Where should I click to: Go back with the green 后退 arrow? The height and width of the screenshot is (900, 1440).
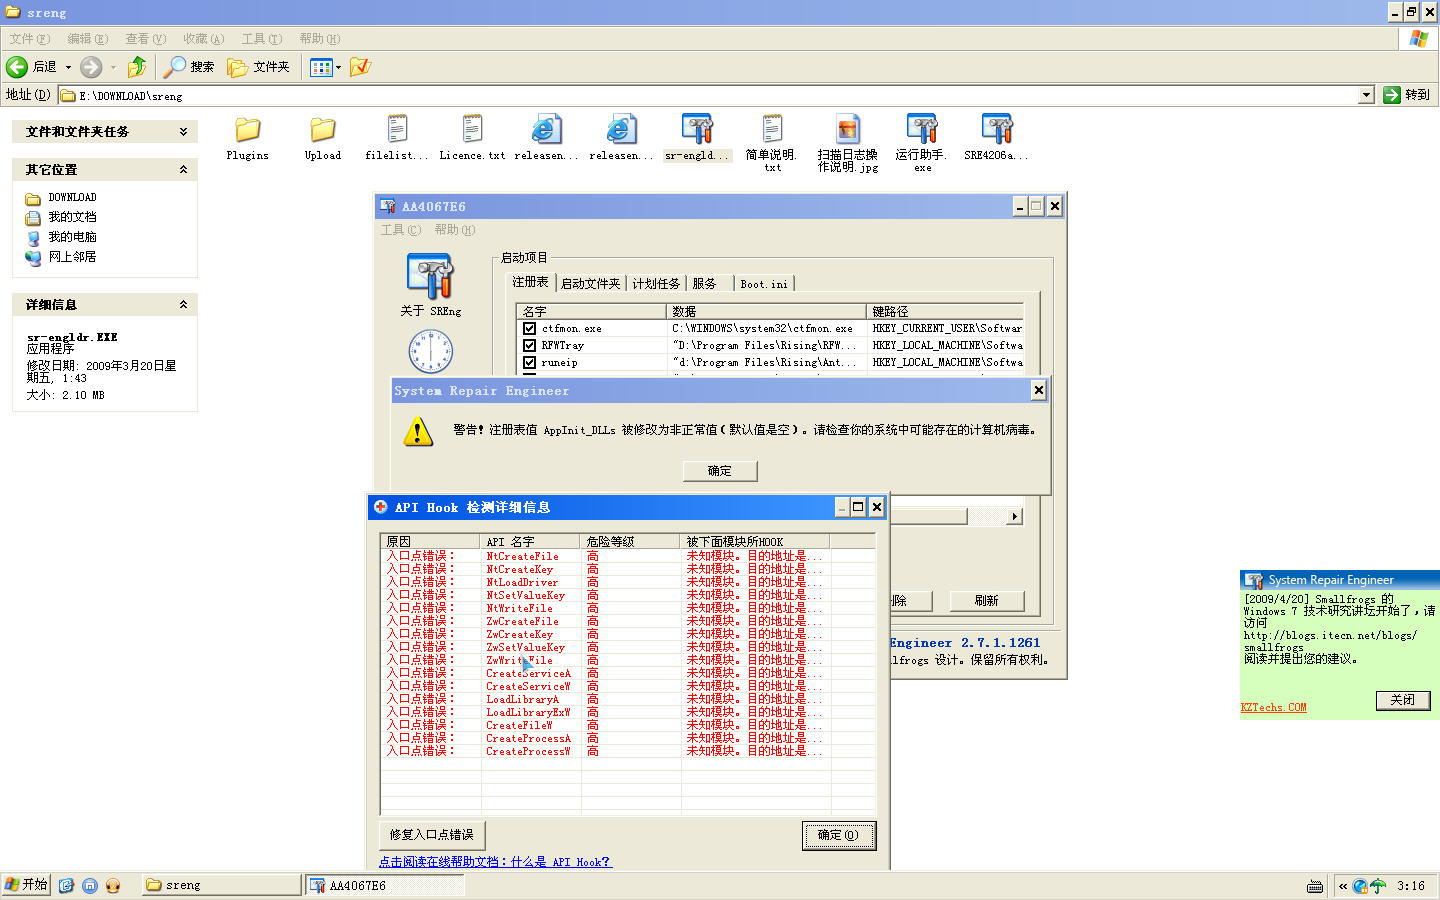17,67
